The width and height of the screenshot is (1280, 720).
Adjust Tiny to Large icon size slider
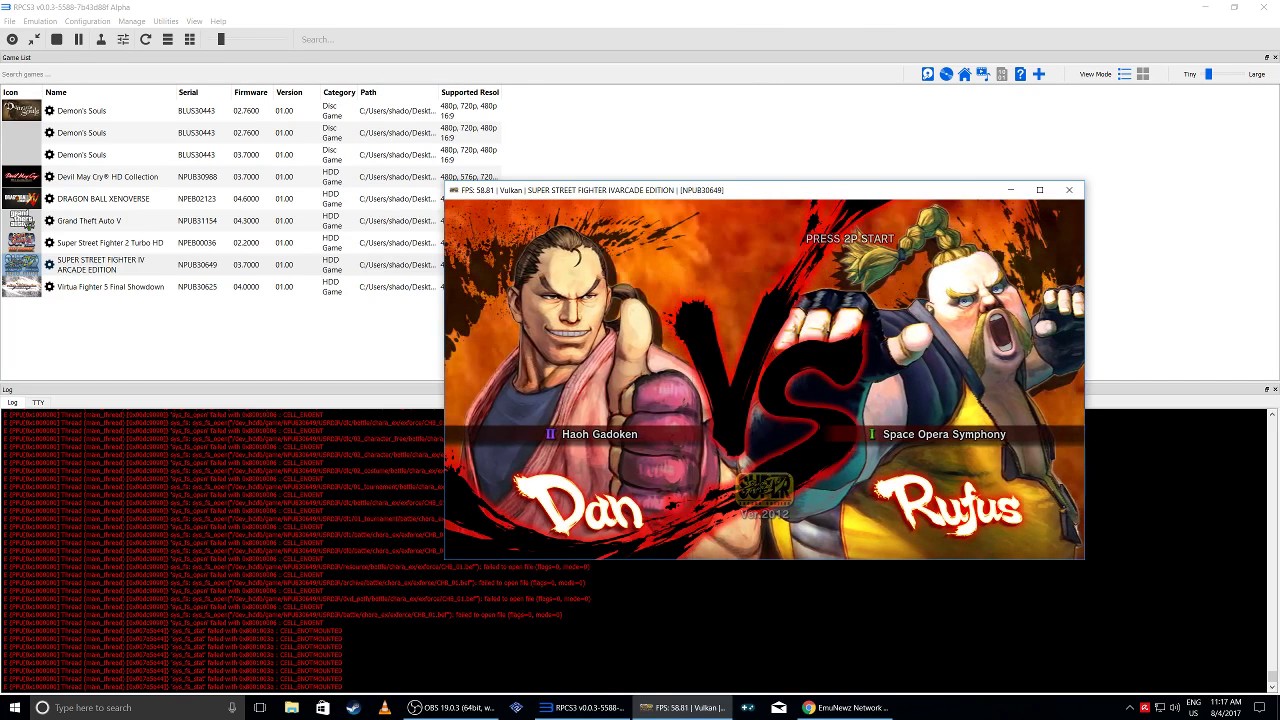click(x=1224, y=74)
